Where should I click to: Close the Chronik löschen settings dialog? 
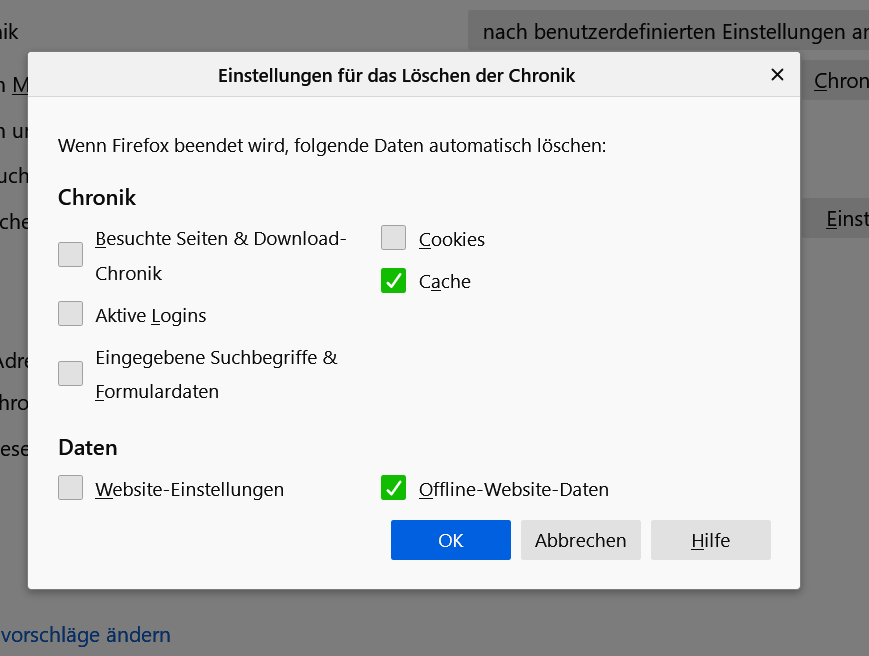(777, 75)
